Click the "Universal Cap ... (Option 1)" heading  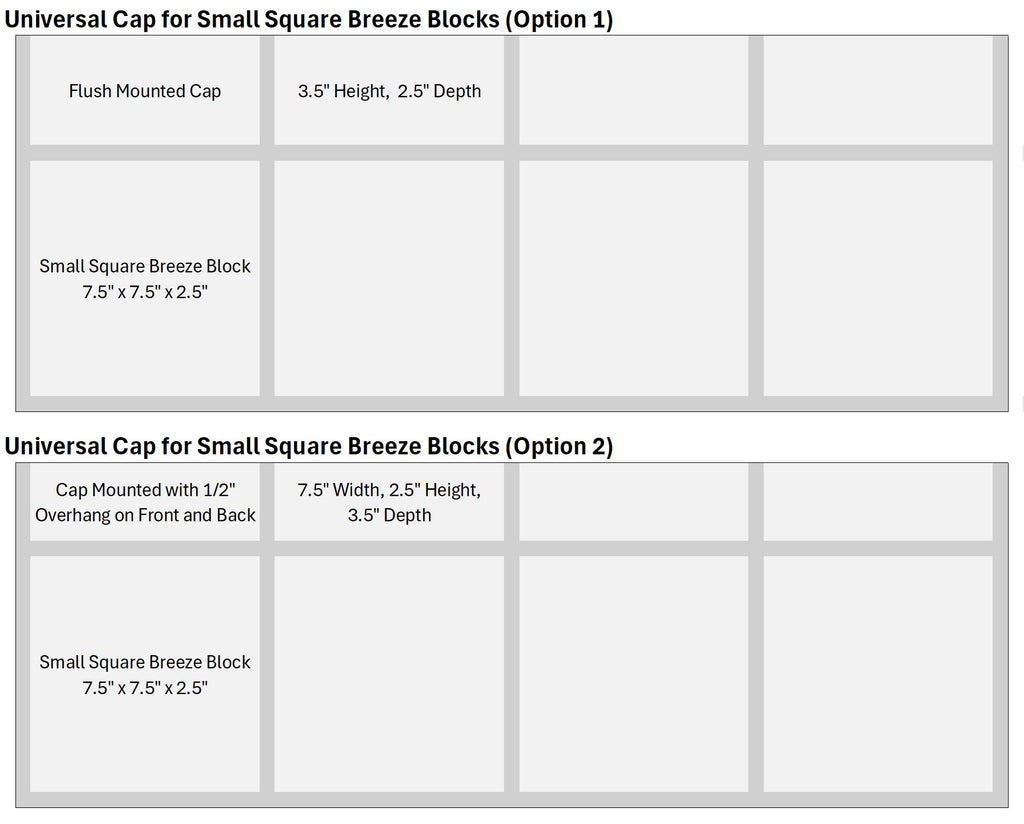309,19
